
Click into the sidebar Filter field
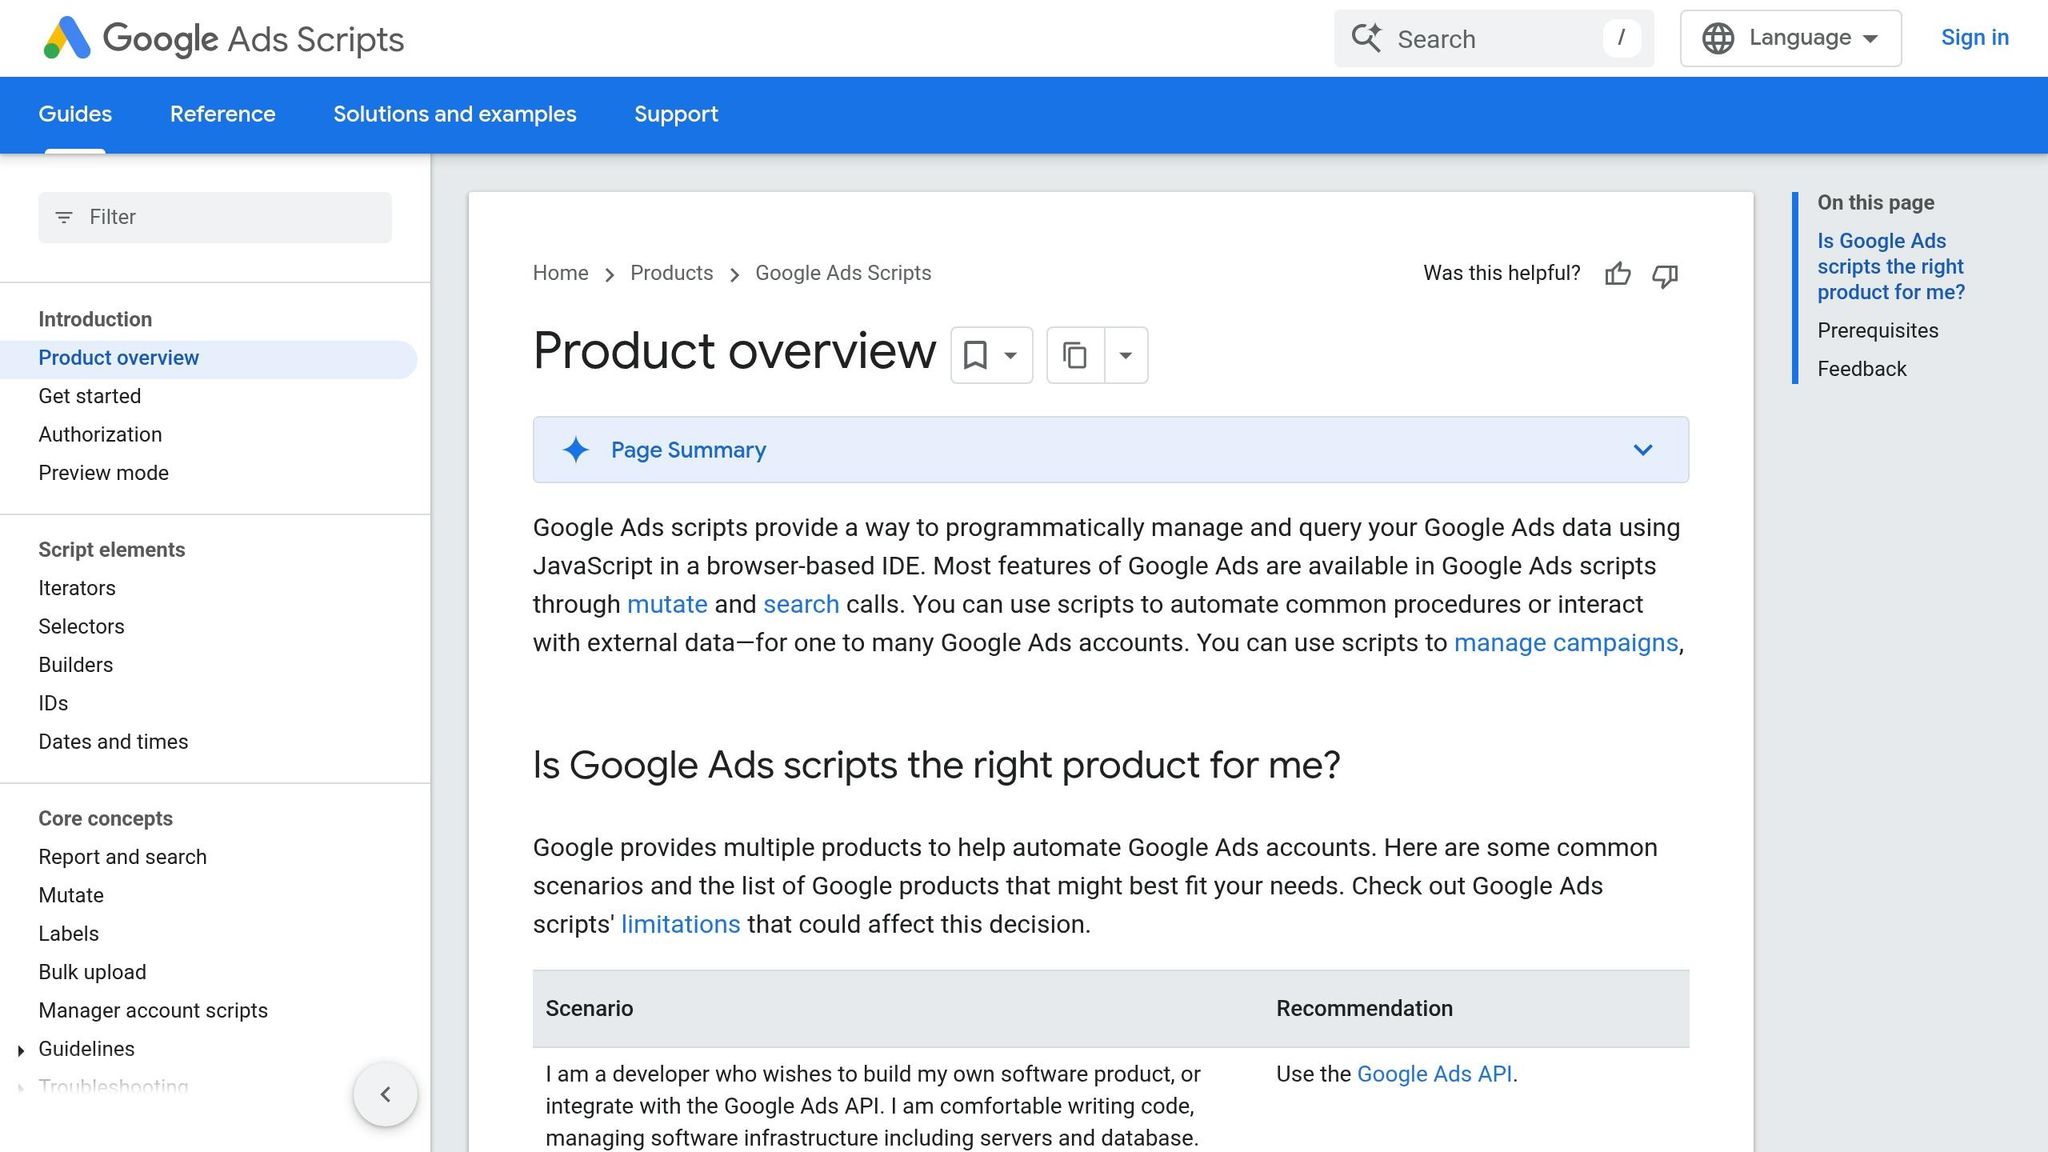tap(215, 217)
